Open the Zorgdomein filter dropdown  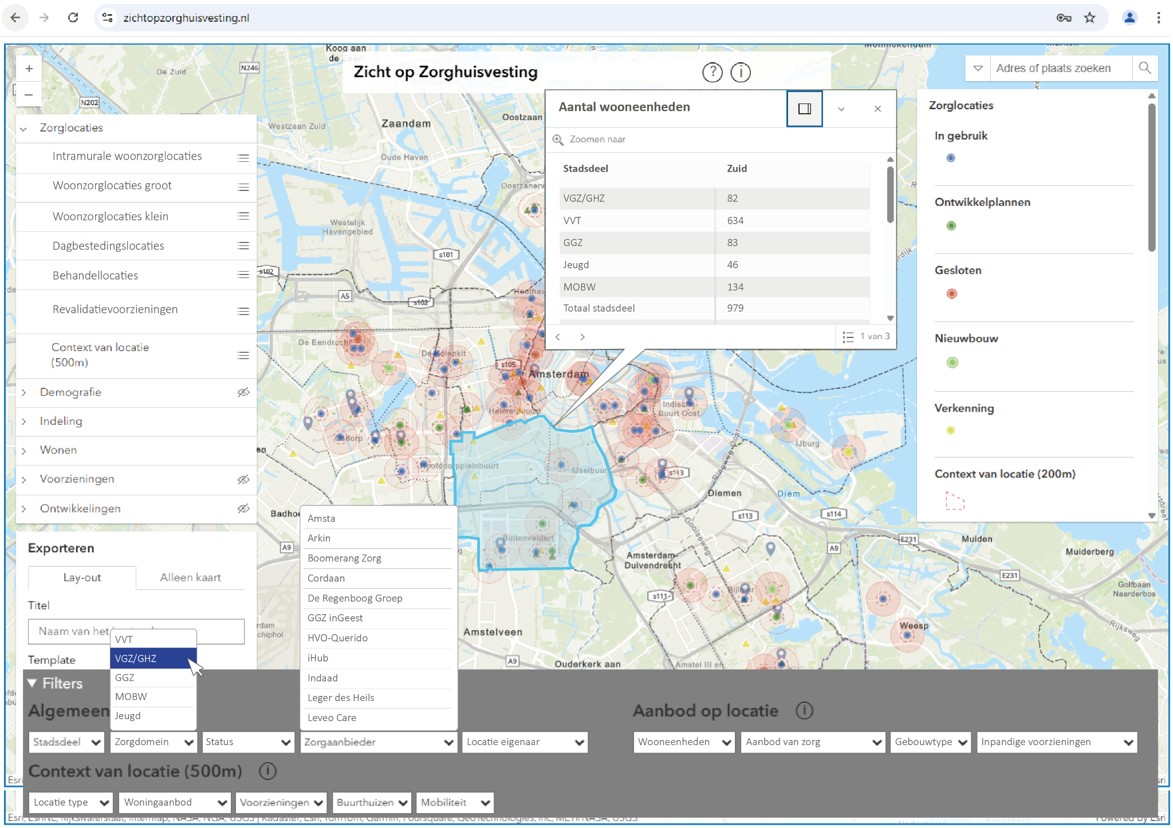[x=153, y=742]
